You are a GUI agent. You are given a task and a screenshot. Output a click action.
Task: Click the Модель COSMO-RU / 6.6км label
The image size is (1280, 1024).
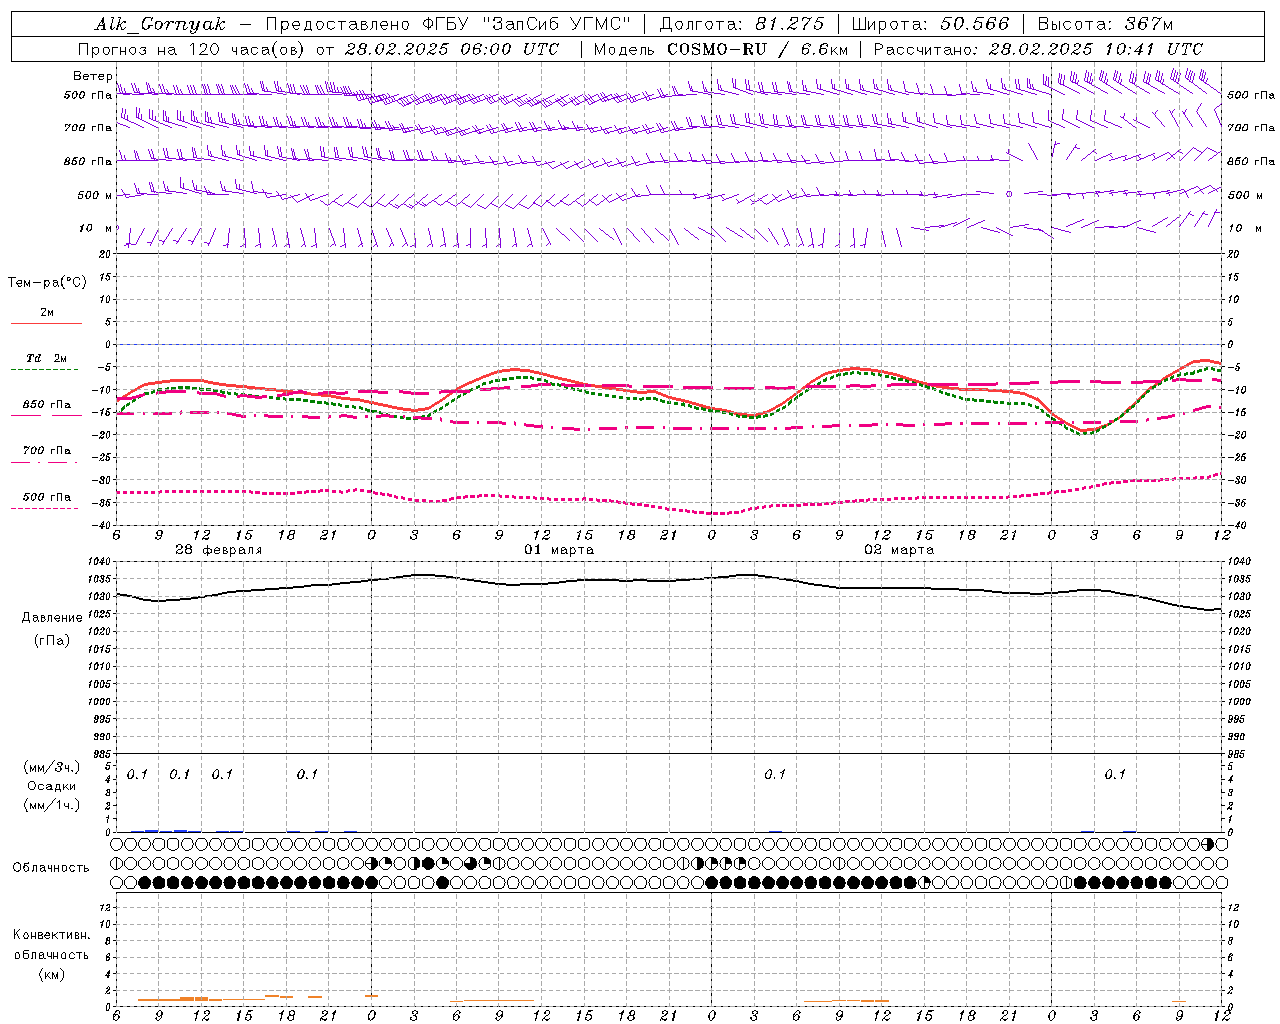721,49
